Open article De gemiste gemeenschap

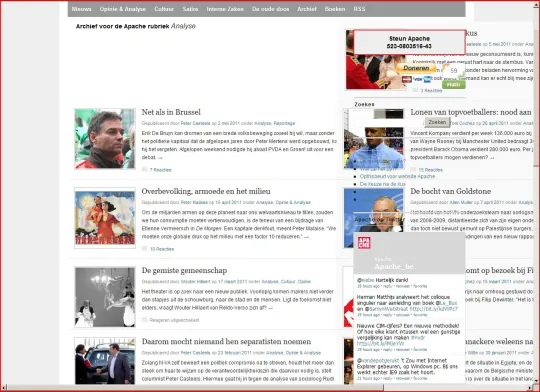click(x=184, y=270)
